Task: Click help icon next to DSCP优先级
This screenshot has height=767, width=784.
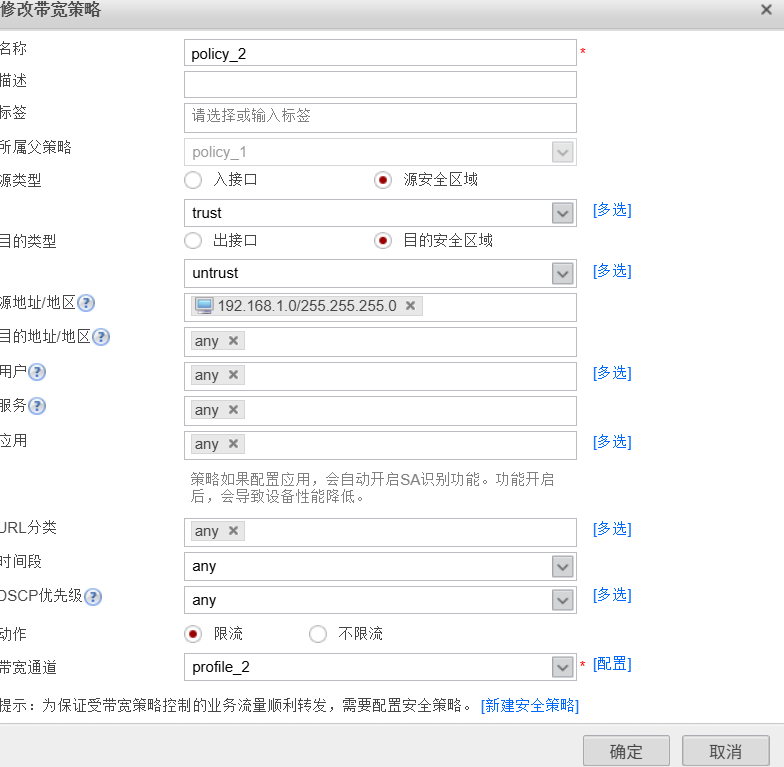Action: pos(93,597)
